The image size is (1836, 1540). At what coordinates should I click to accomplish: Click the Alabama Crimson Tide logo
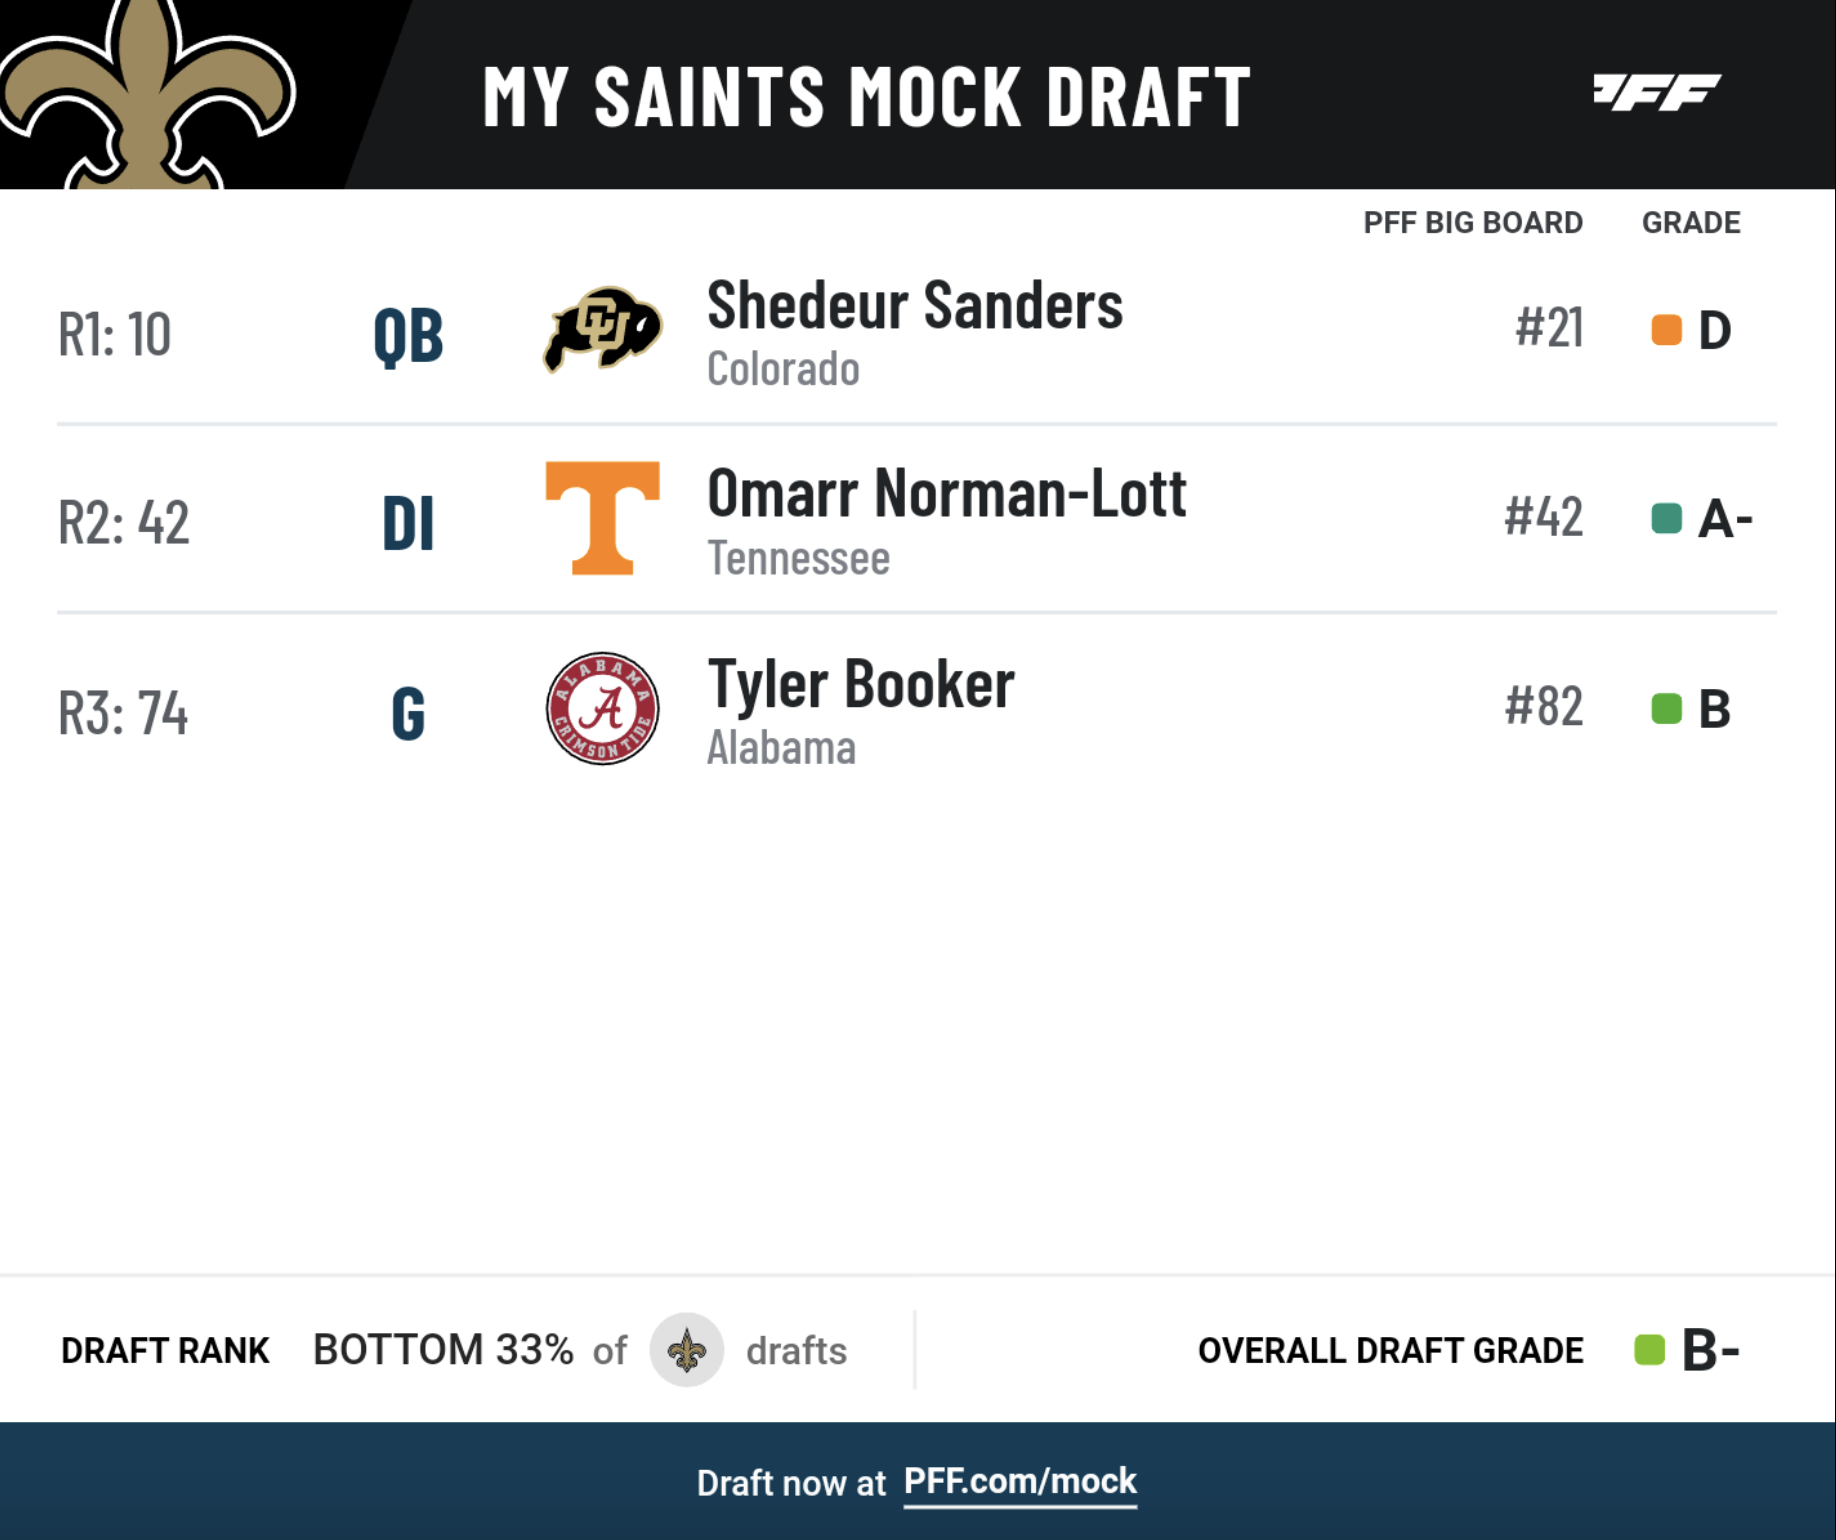coord(602,708)
